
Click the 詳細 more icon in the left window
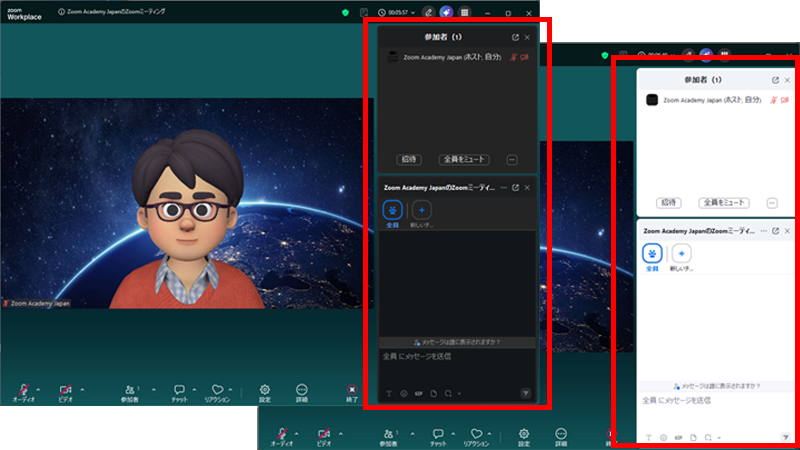coord(302,390)
